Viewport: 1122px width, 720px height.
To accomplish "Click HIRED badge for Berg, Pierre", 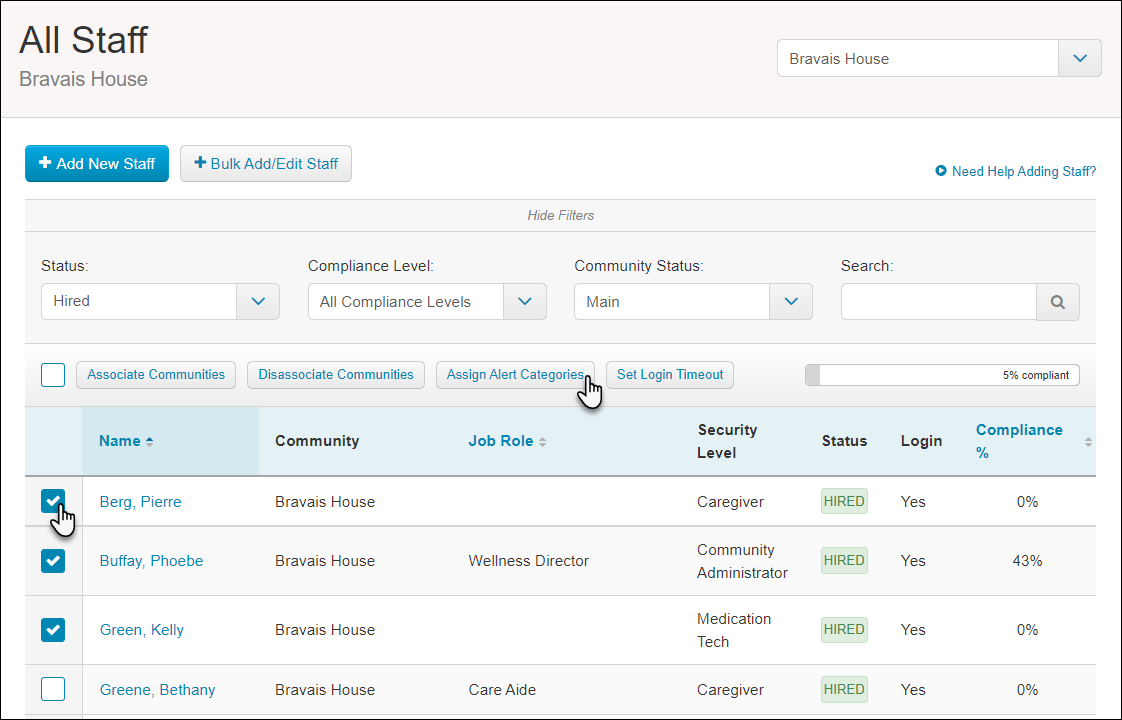I will (844, 502).
